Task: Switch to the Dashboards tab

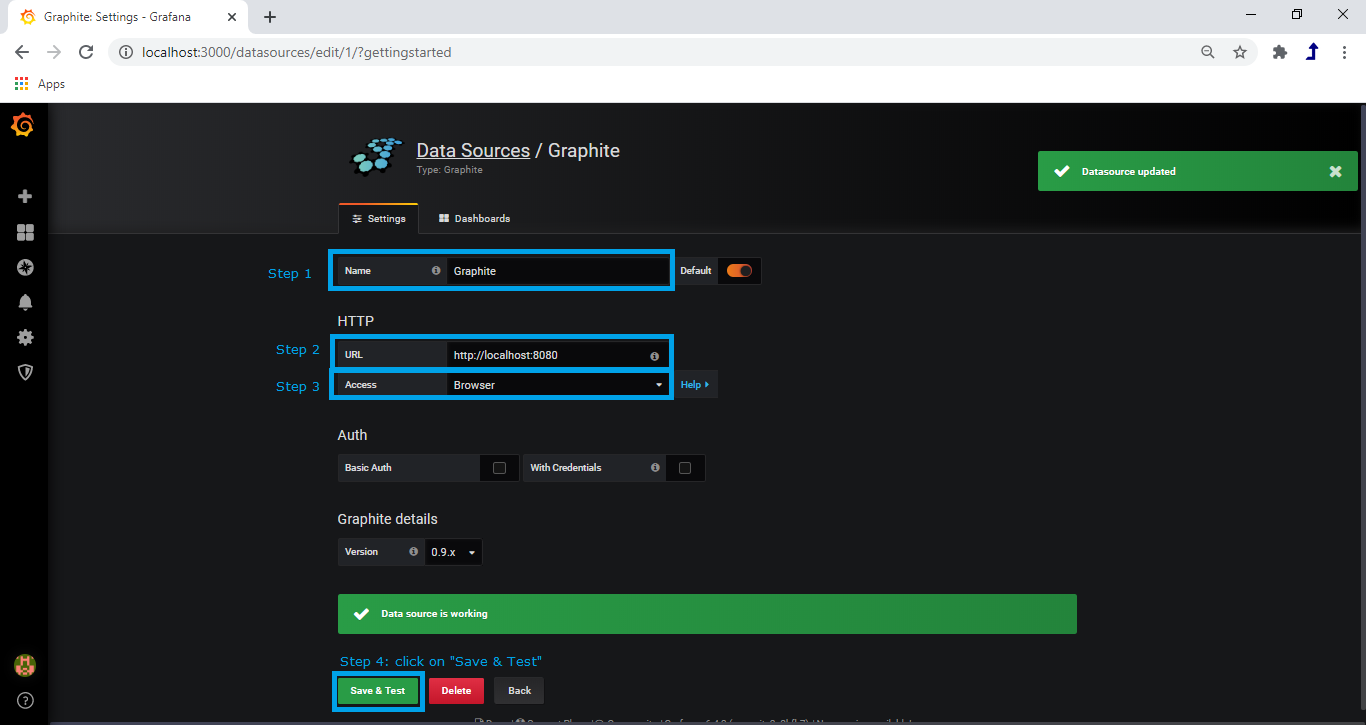Action: [x=474, y=218]
